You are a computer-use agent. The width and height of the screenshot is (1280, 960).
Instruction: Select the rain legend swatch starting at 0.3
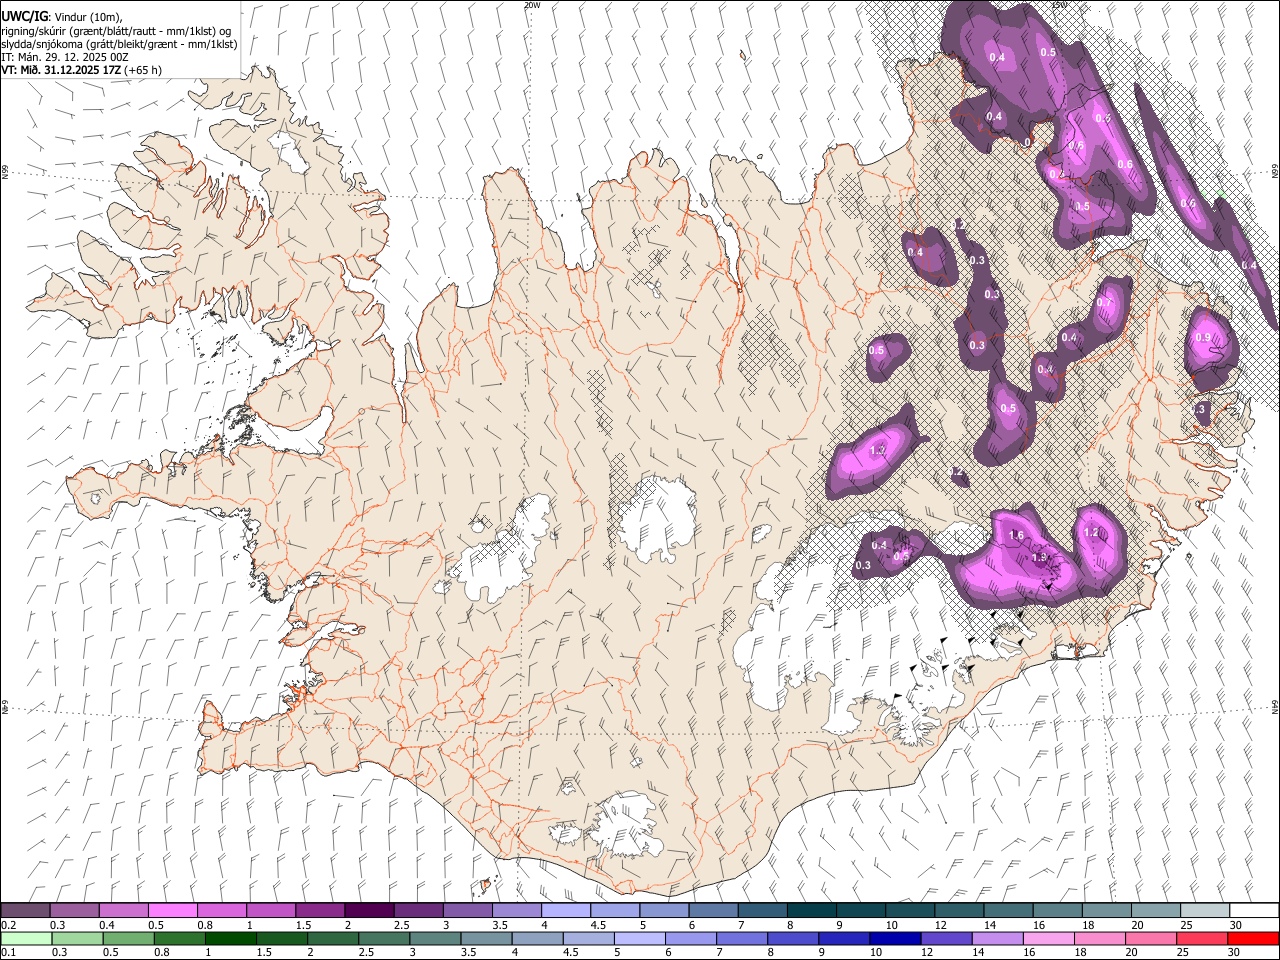point(77,939)
